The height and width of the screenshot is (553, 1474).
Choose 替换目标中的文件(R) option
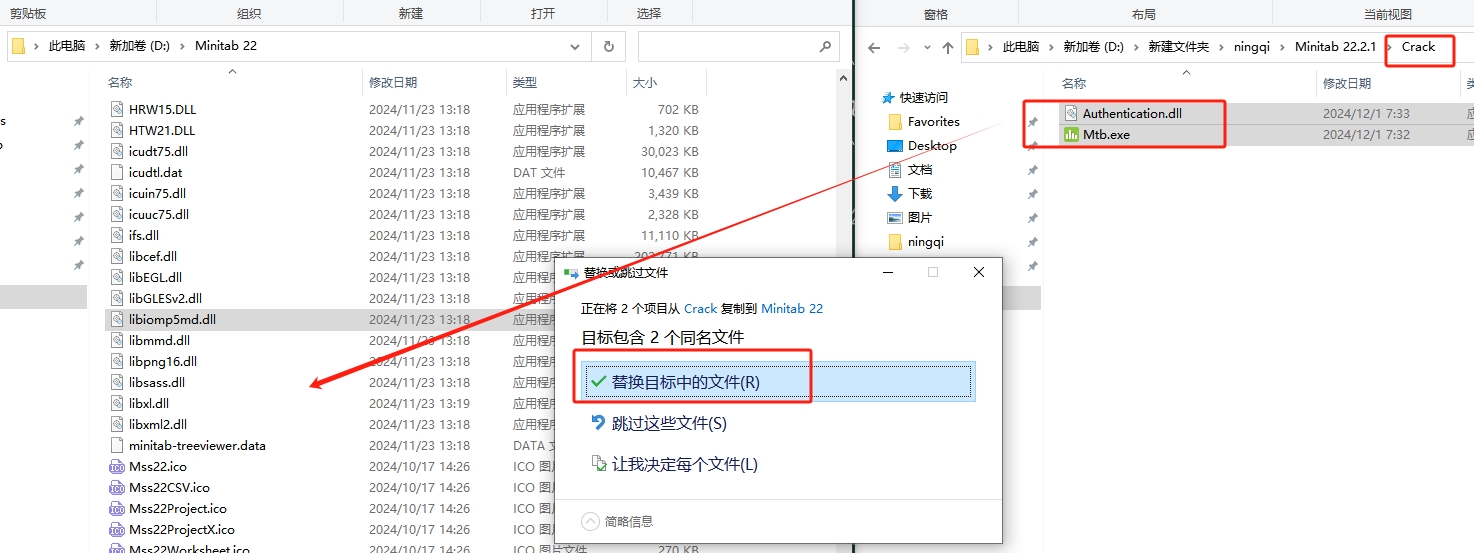[777, 382]
